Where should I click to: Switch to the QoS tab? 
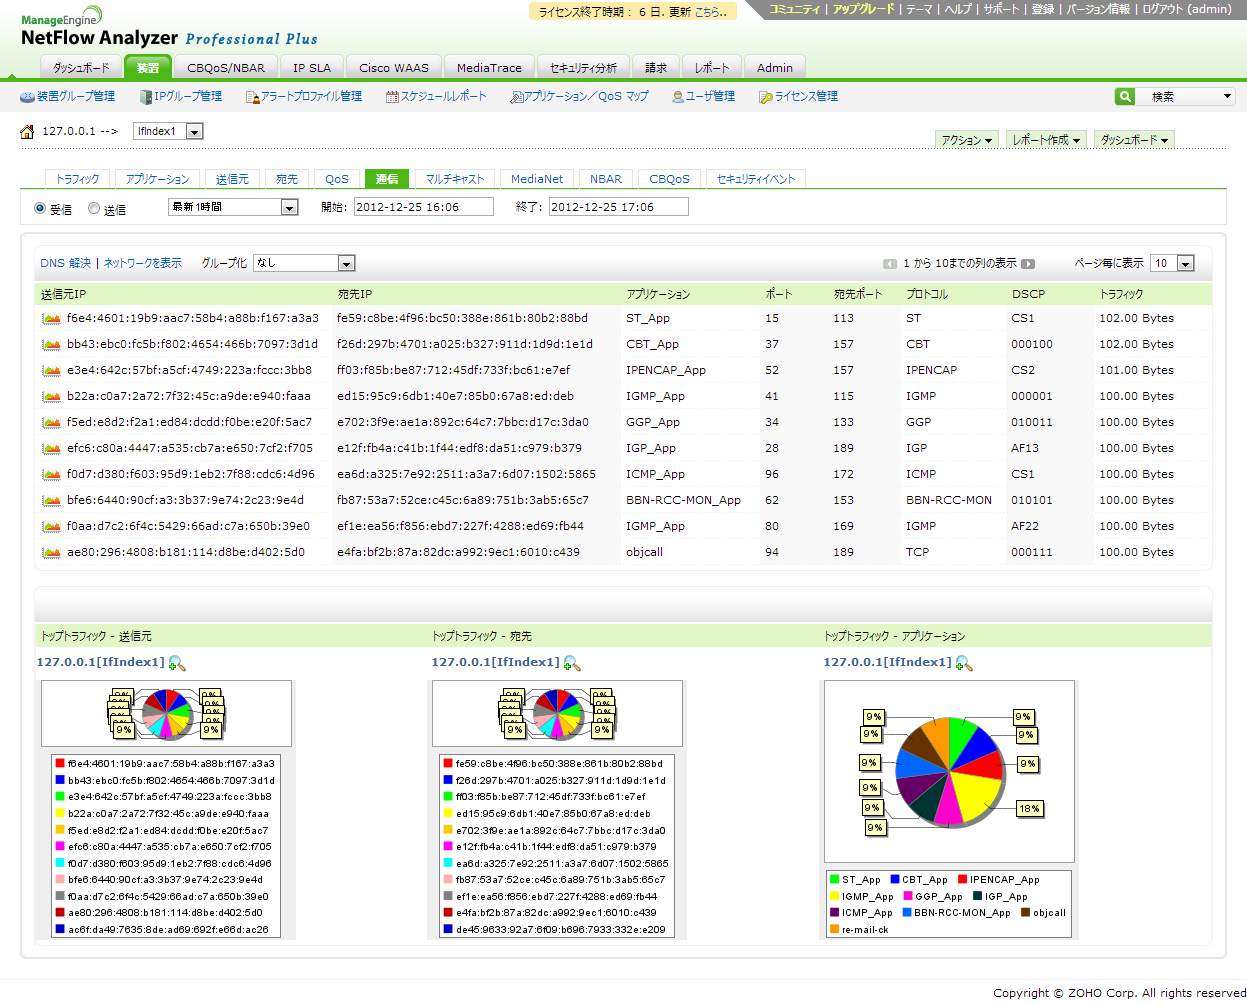[x=337, y=179]
